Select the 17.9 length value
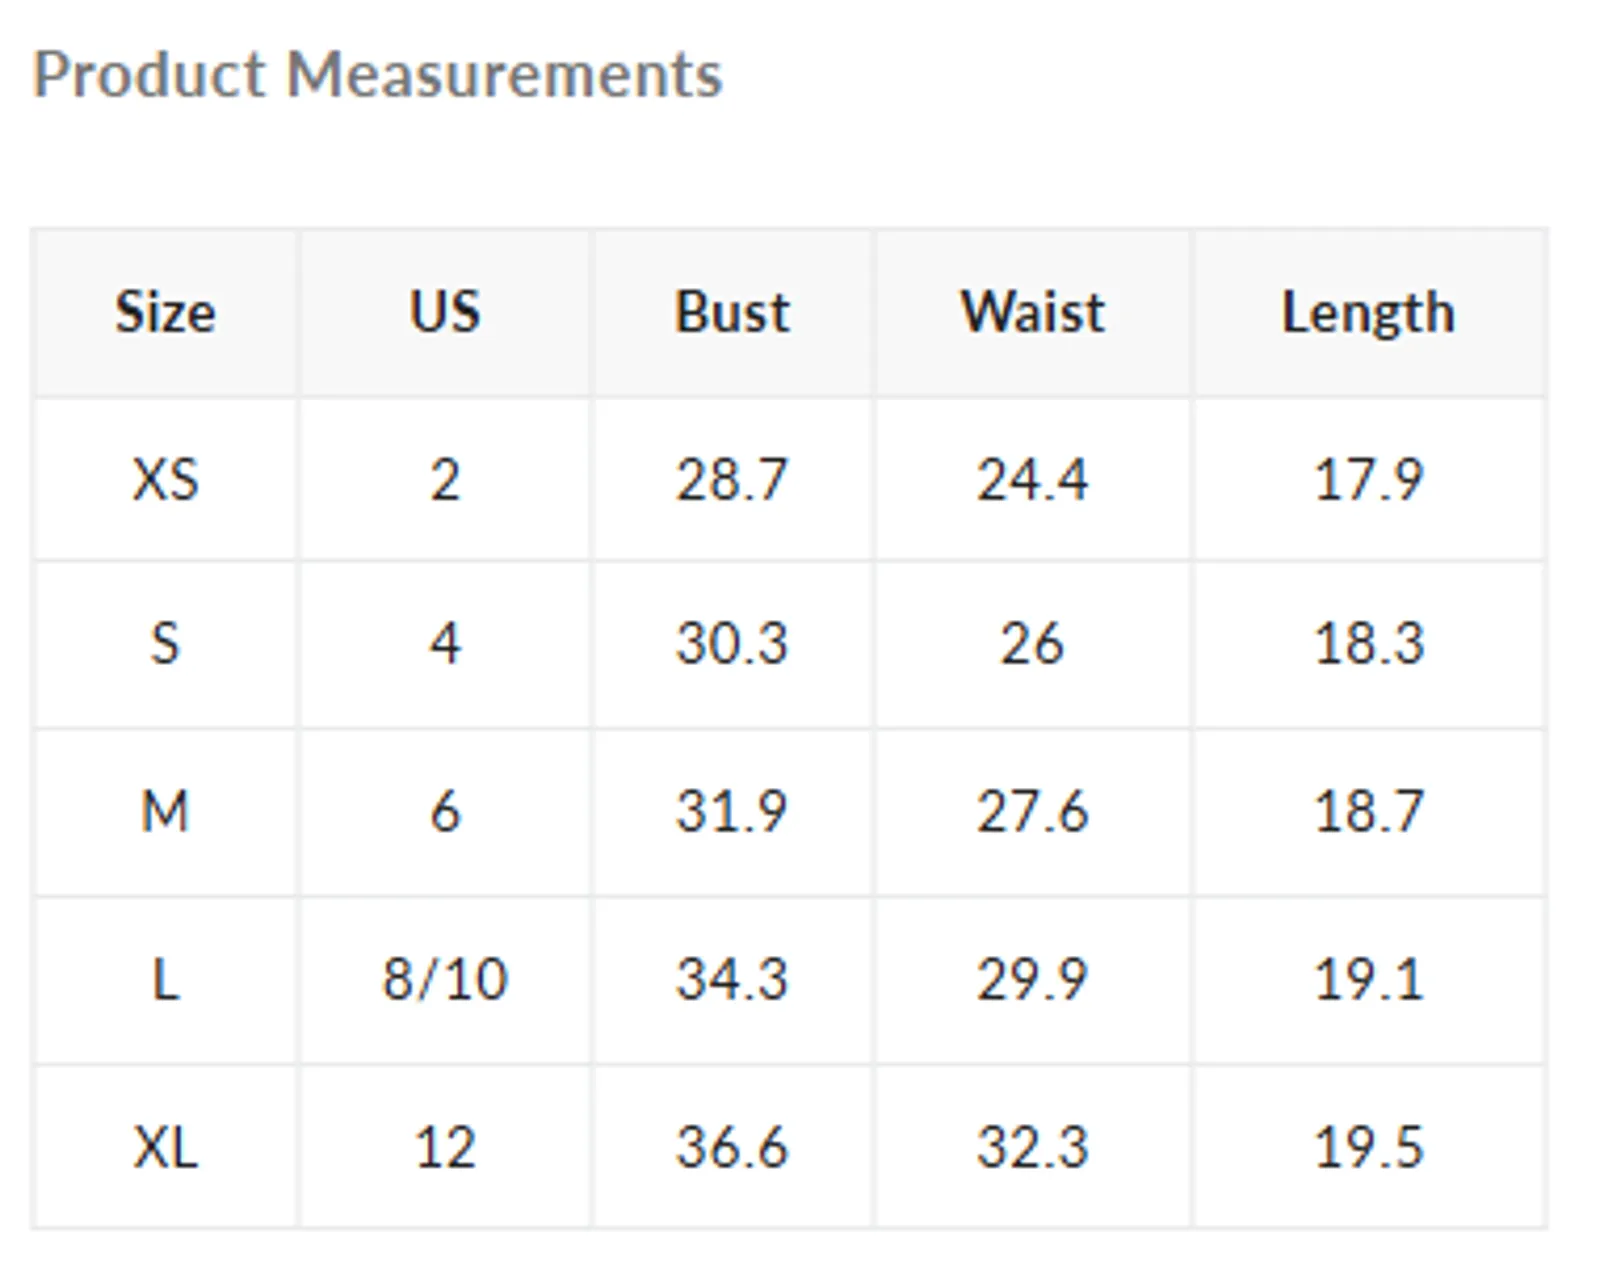 point(1368,479)
